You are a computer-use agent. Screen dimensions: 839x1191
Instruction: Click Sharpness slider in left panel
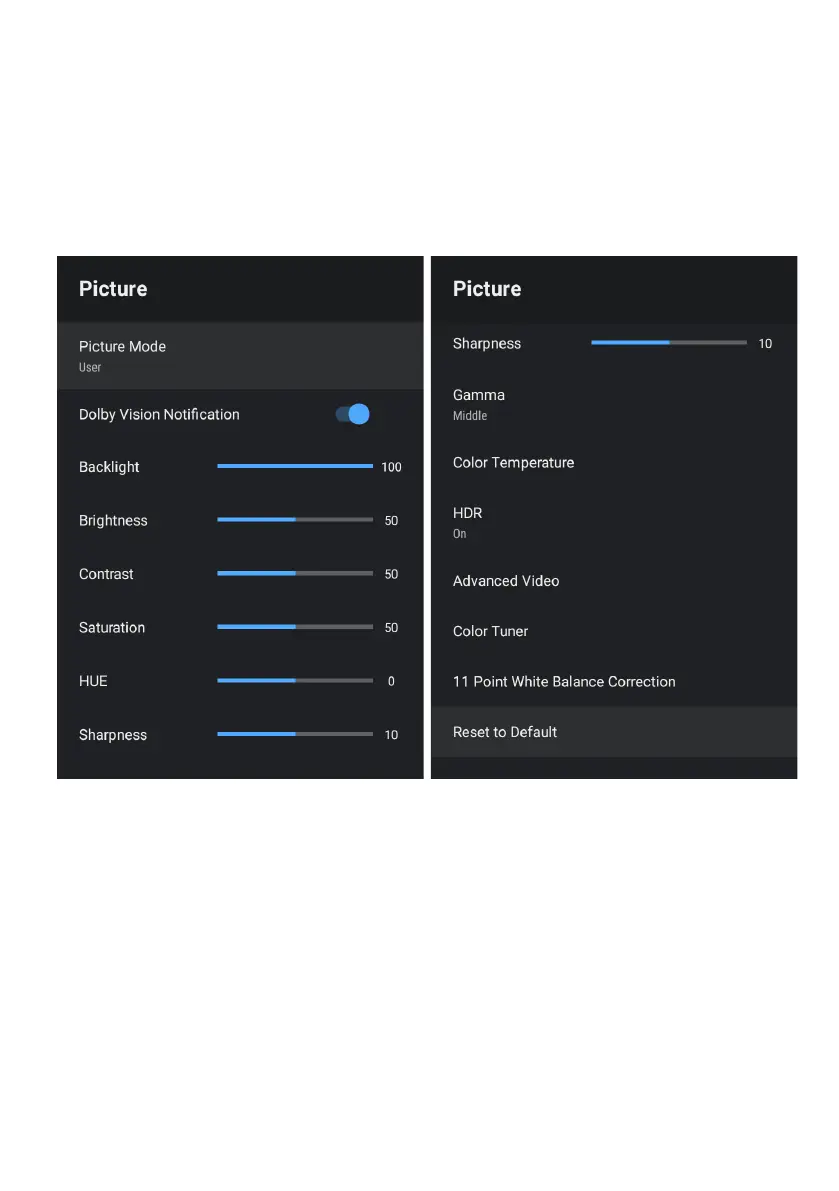click(x=295, y=734)
